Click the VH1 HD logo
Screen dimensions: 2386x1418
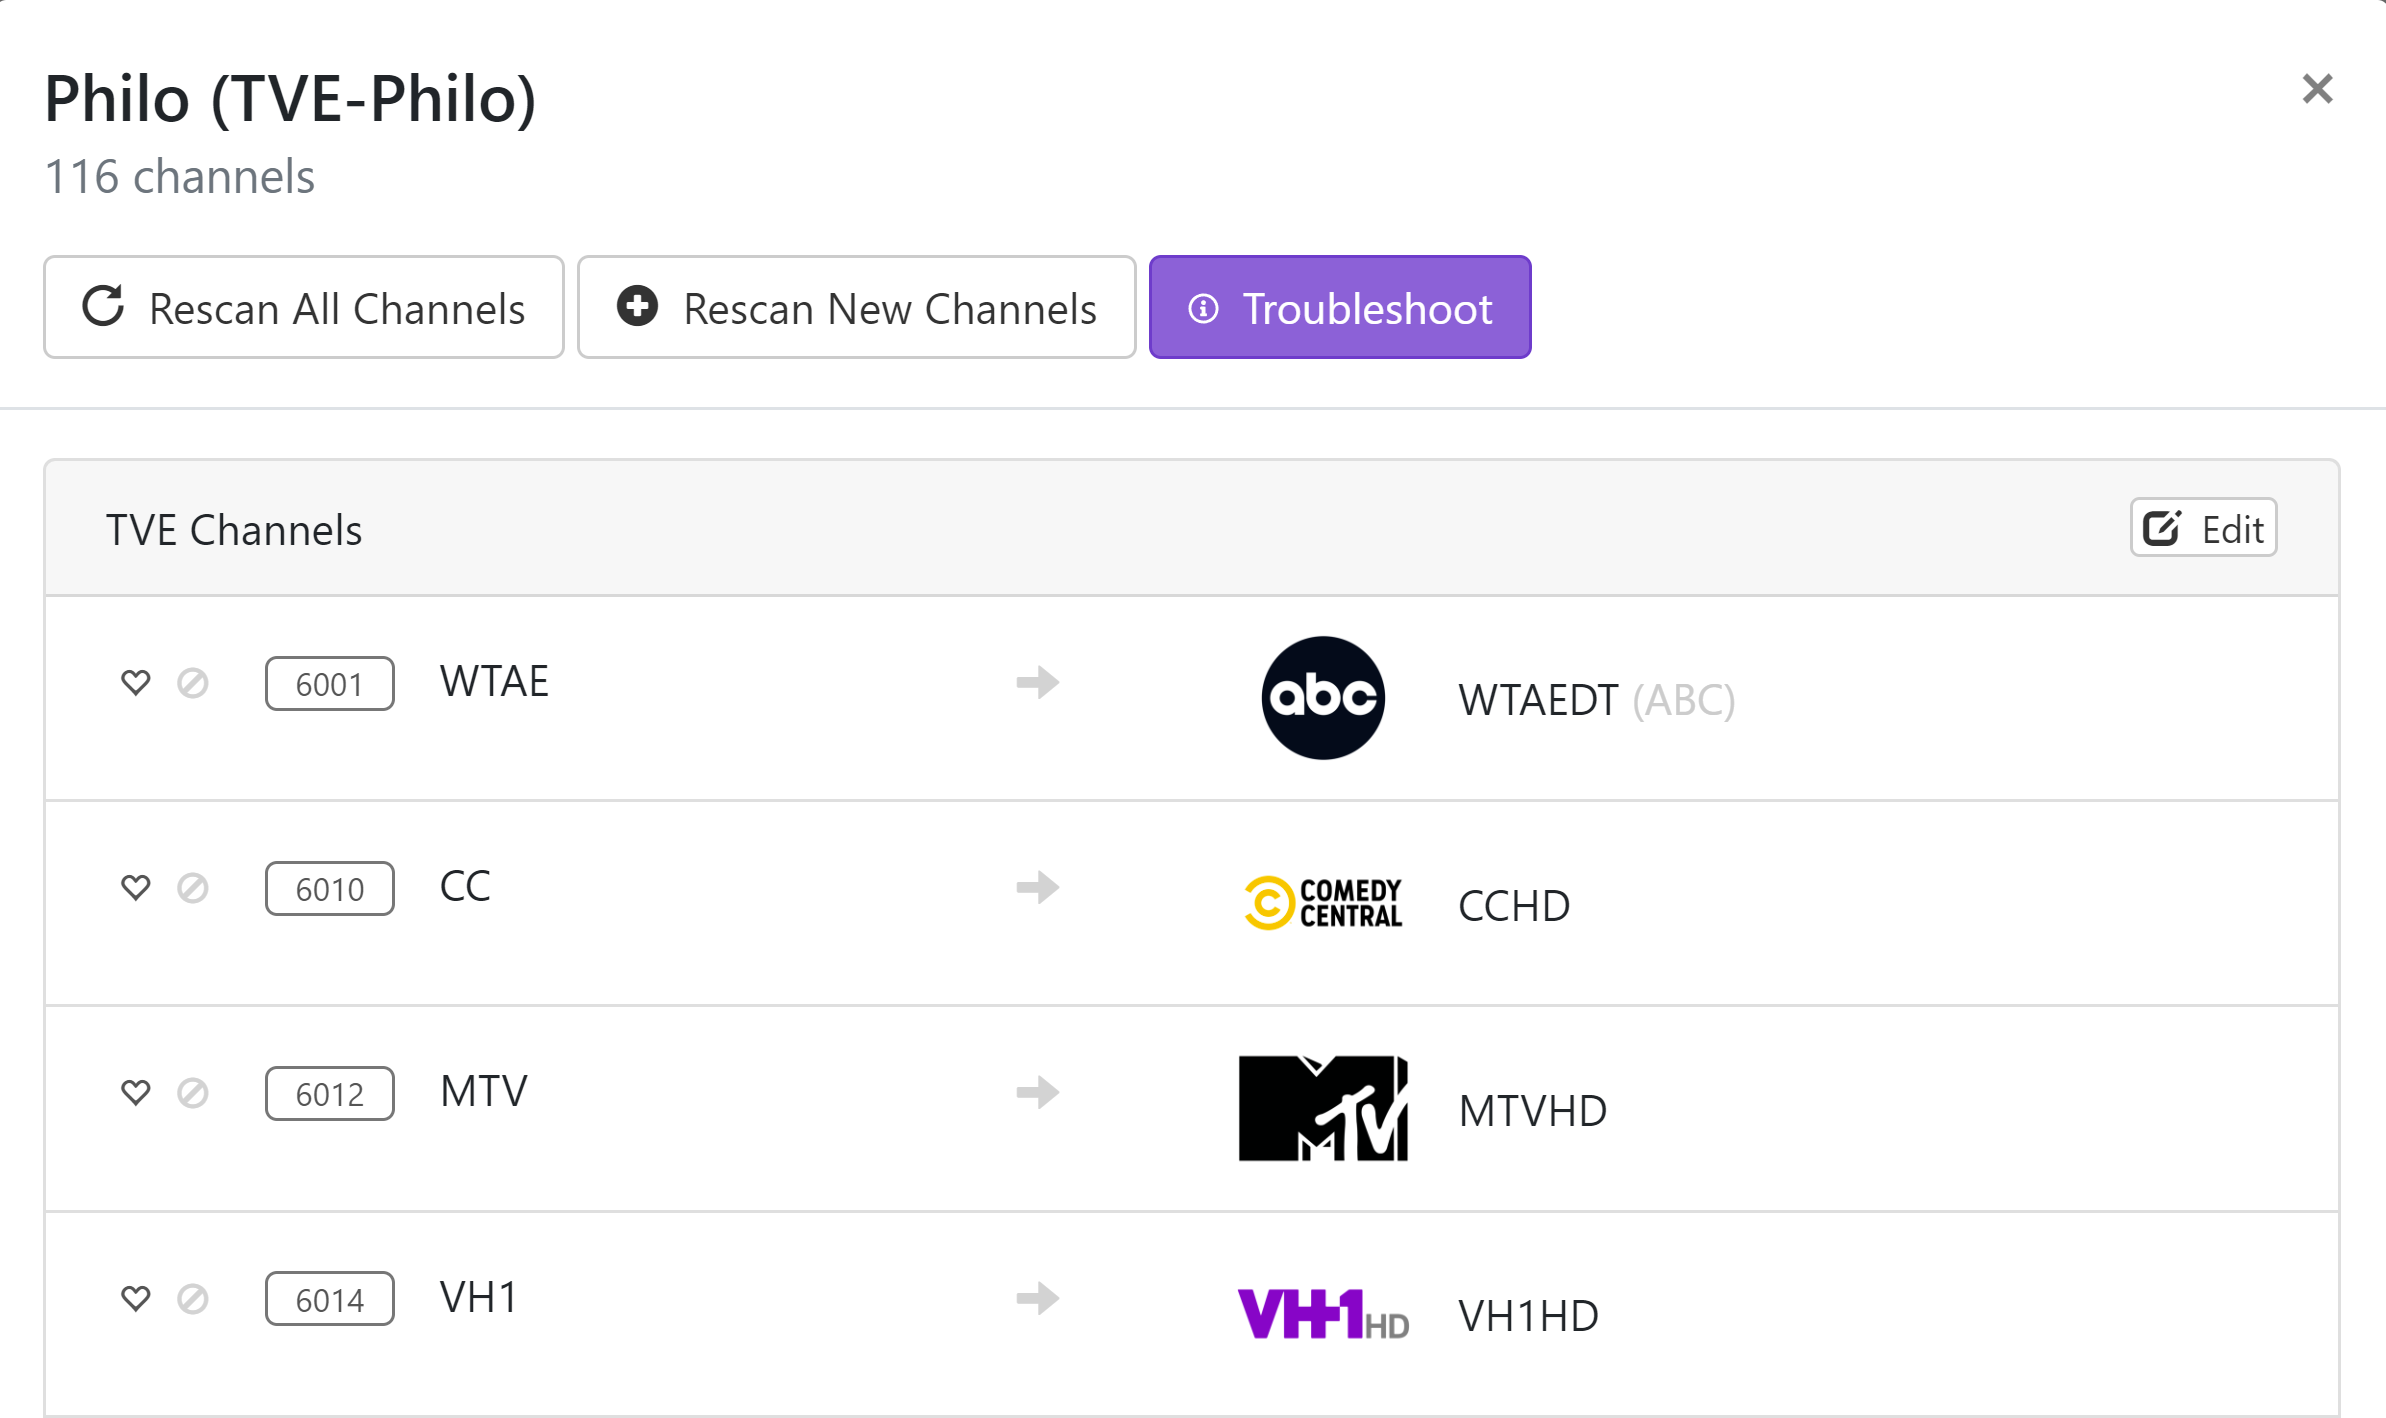point(1323,1314)
